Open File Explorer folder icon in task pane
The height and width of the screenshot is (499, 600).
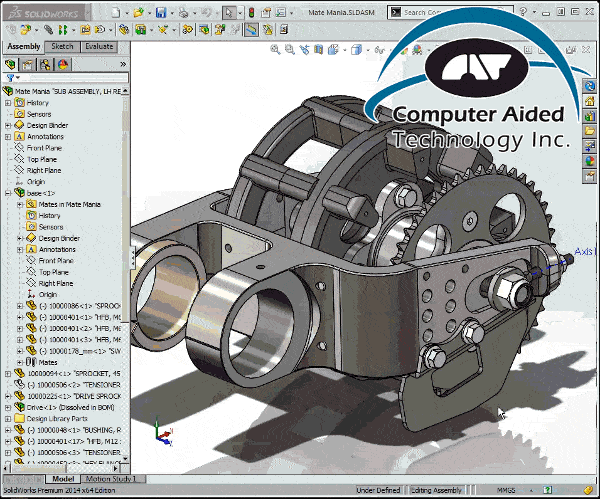589,131
